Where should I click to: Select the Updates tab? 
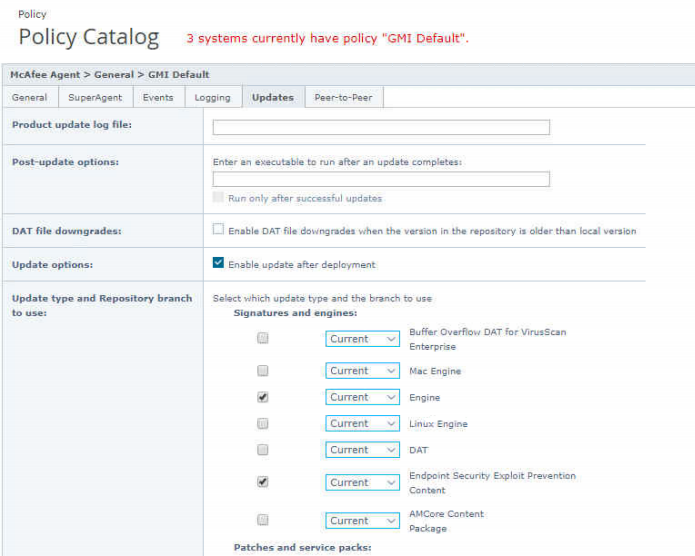click(x=273, y=98)
